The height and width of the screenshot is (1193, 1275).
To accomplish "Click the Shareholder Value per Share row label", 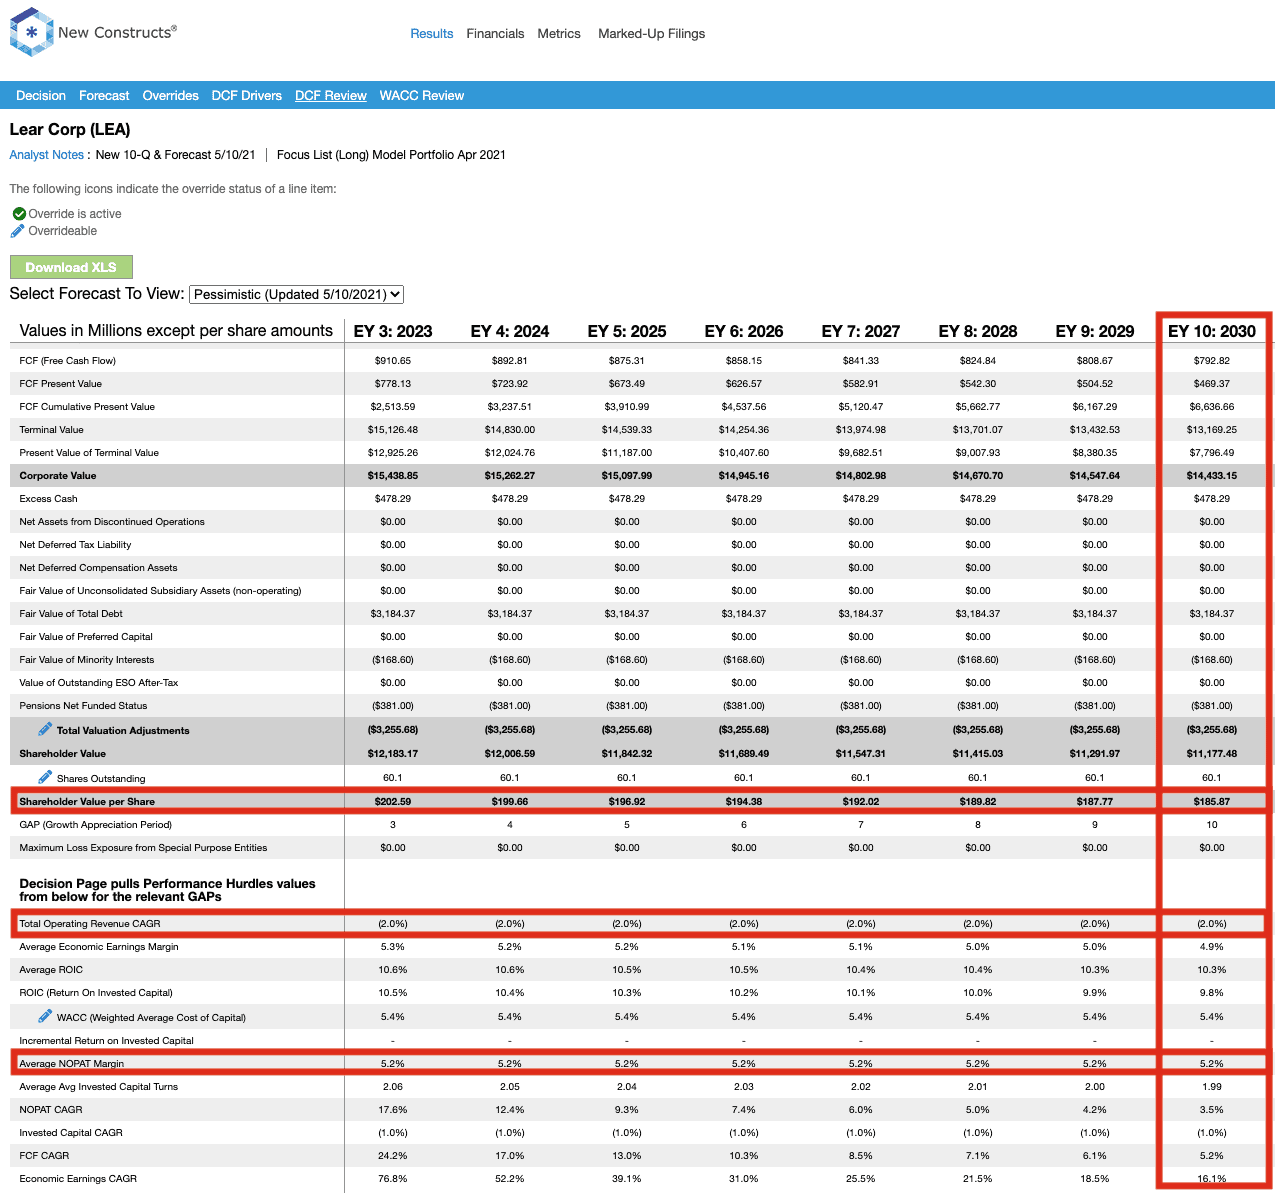I will tap(87, 802).
